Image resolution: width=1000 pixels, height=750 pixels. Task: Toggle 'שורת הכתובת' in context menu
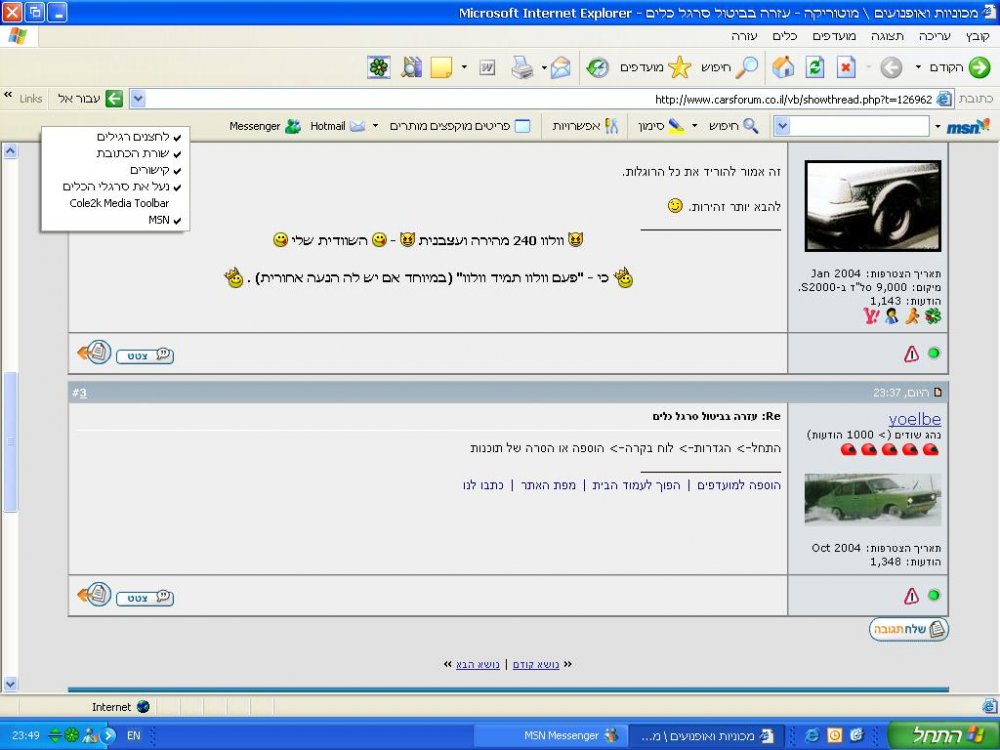(115, 154)
